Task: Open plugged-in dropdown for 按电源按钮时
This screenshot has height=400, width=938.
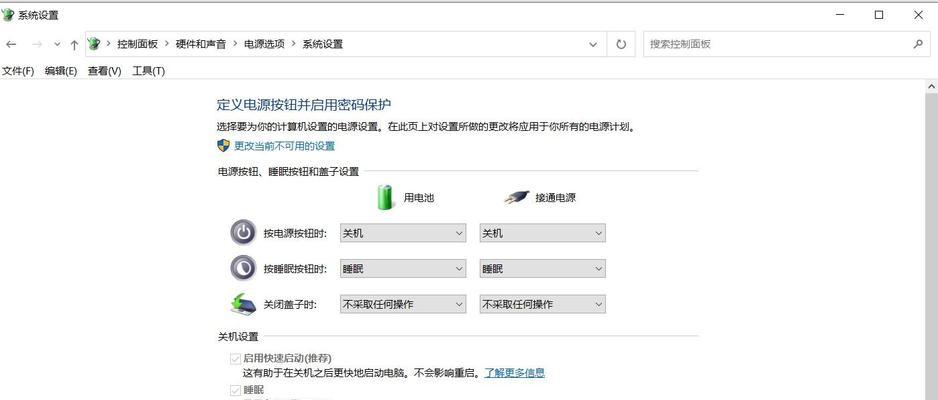Action: pos(543,233)
